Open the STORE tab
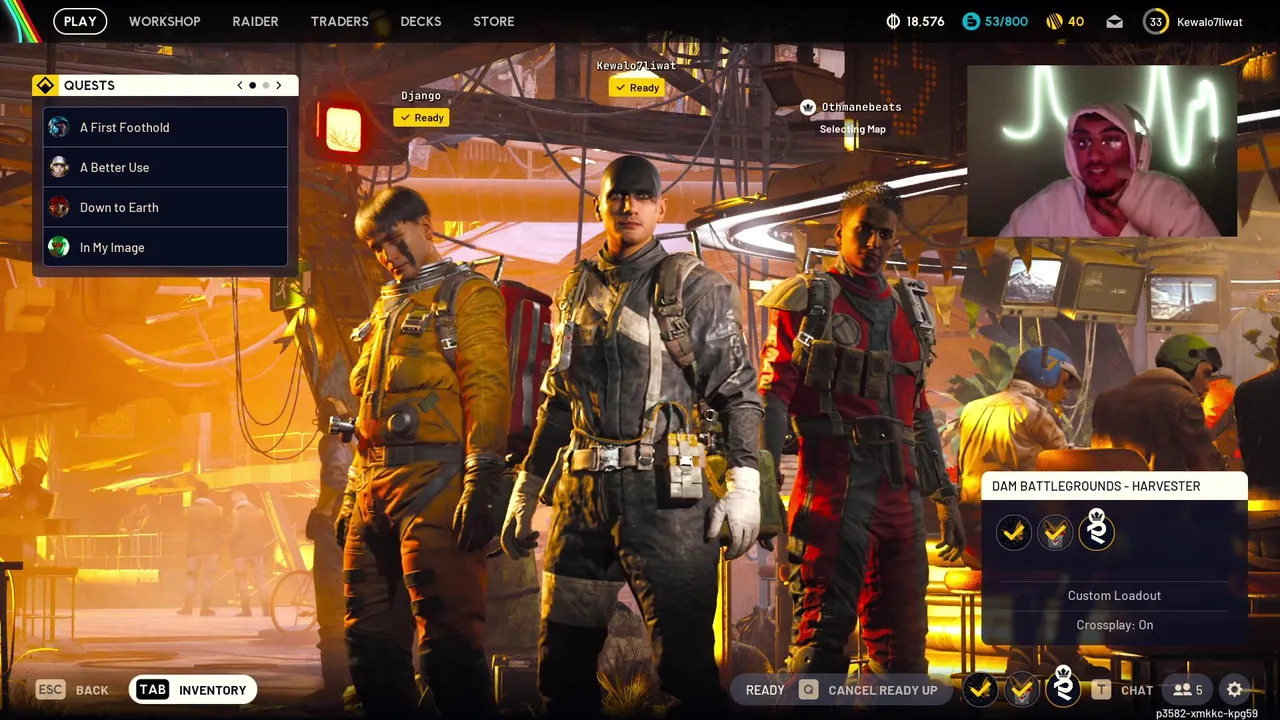The height and width of the screenshot is (720, 1280). (493, 21)
